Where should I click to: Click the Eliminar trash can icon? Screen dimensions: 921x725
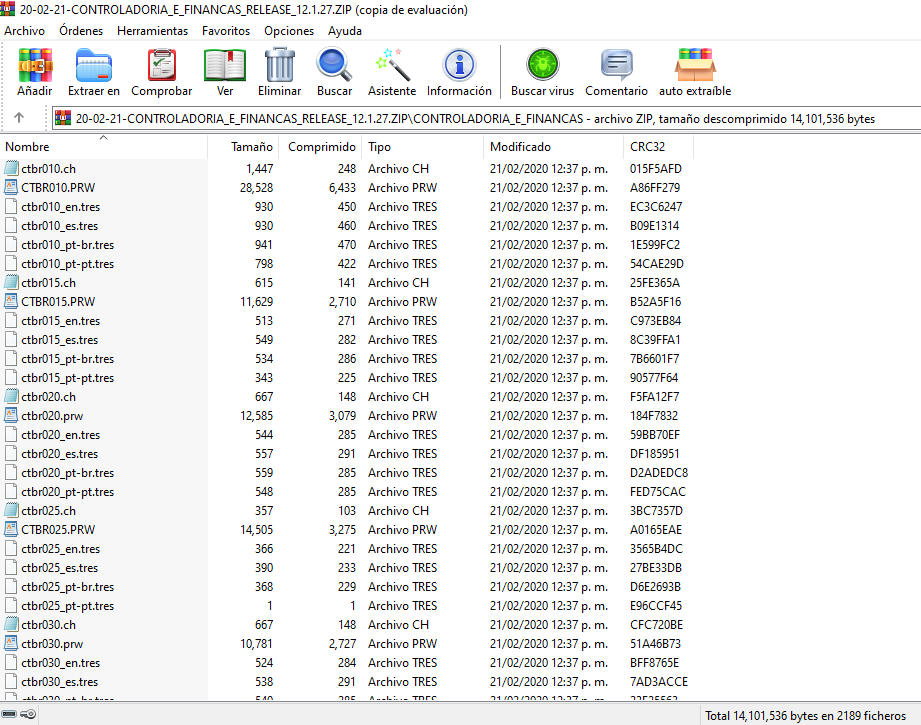coord(280,65)
